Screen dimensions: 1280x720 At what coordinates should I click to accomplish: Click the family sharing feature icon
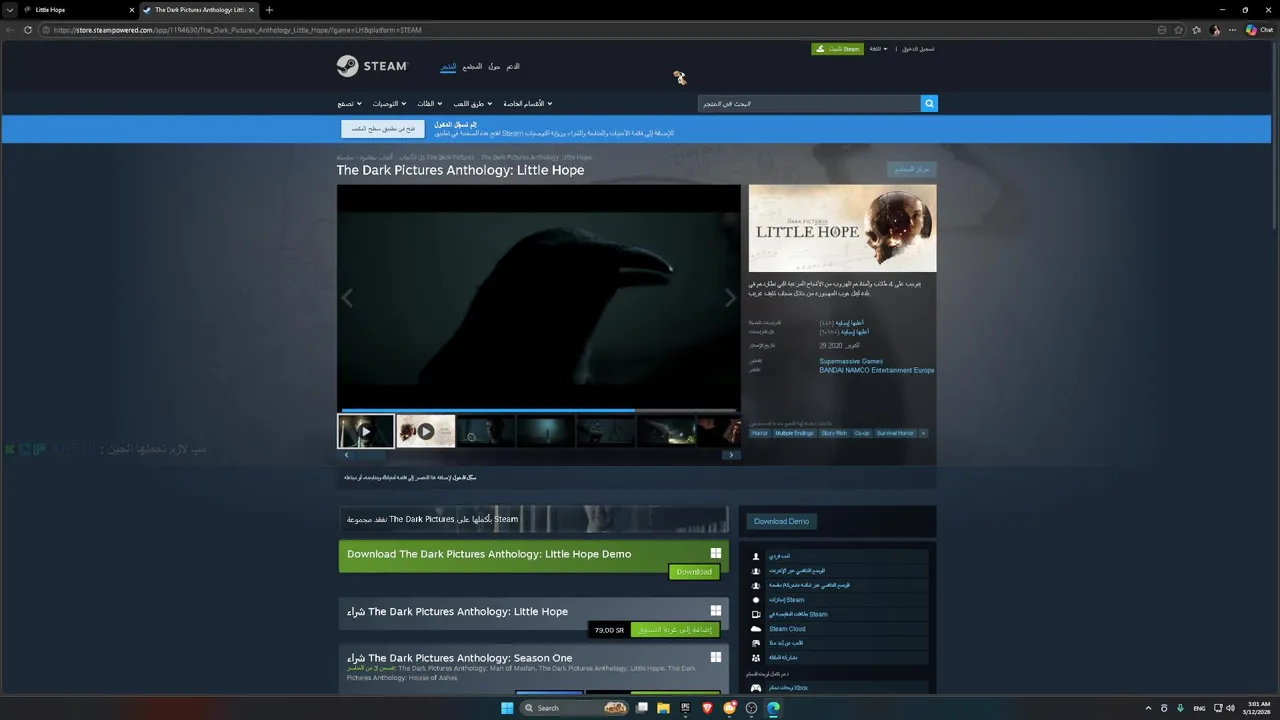756,658
